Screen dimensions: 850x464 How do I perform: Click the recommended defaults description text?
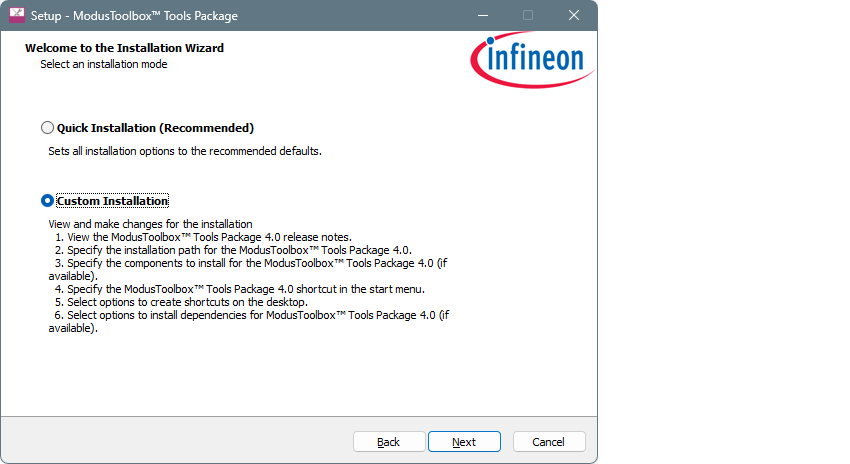pyautogui.click(x=185, y=151)
